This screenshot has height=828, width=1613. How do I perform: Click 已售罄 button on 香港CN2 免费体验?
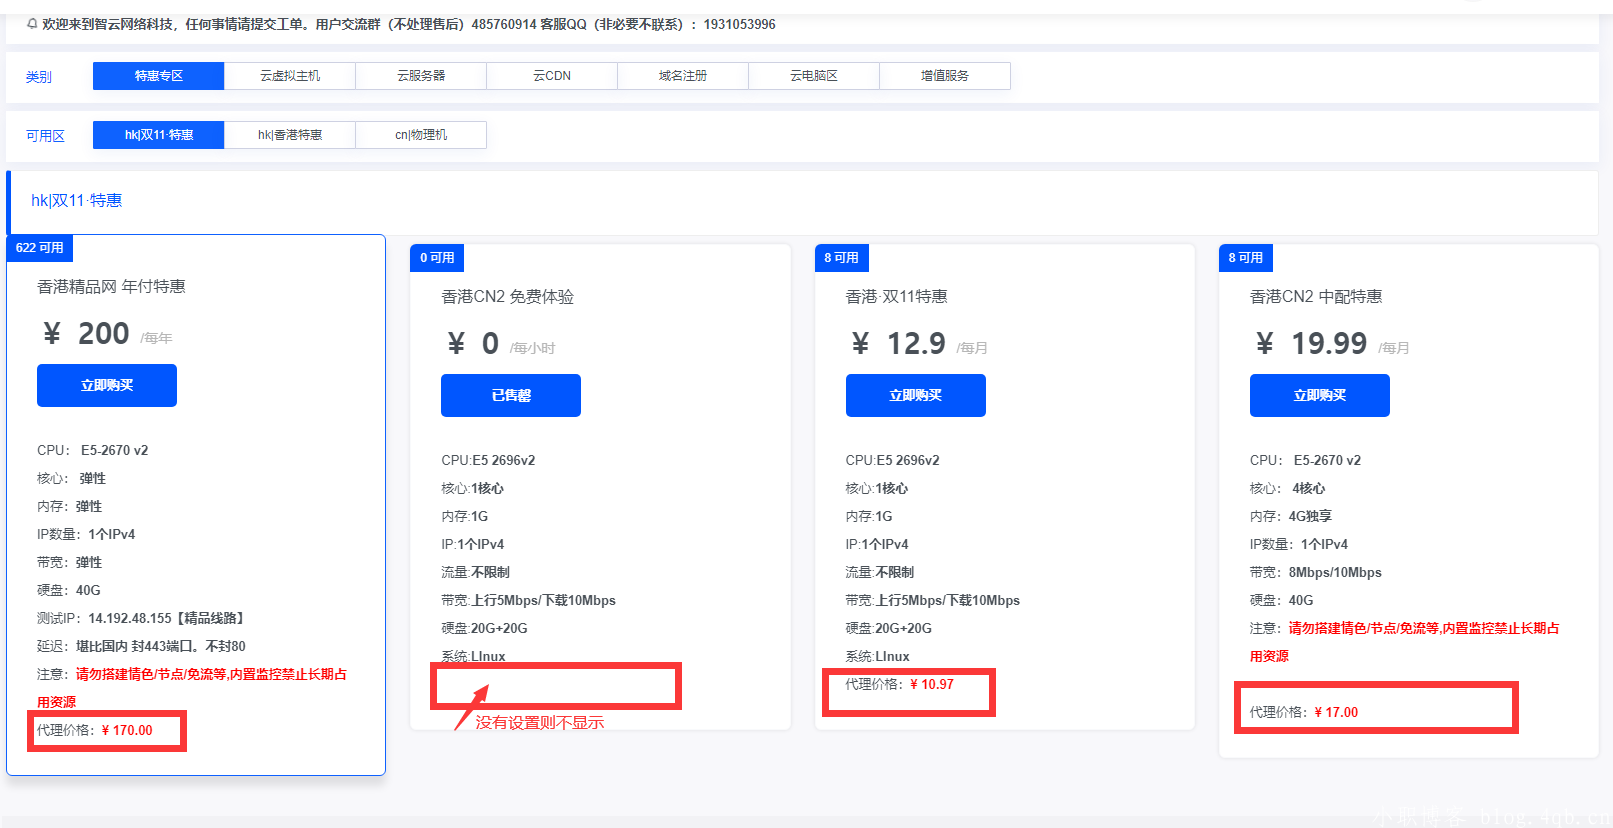pyautogui.click(x=511, y=396)
